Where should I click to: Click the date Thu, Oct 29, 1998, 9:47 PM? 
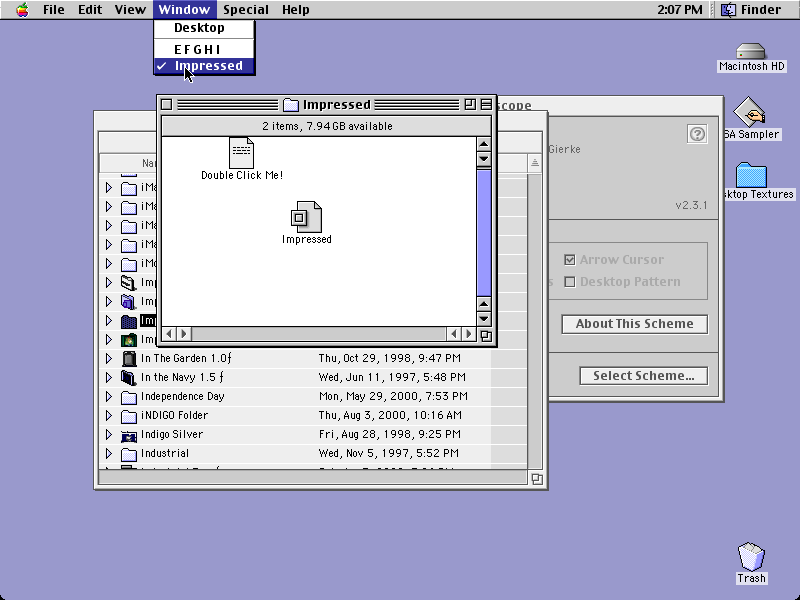click(390, 358)
